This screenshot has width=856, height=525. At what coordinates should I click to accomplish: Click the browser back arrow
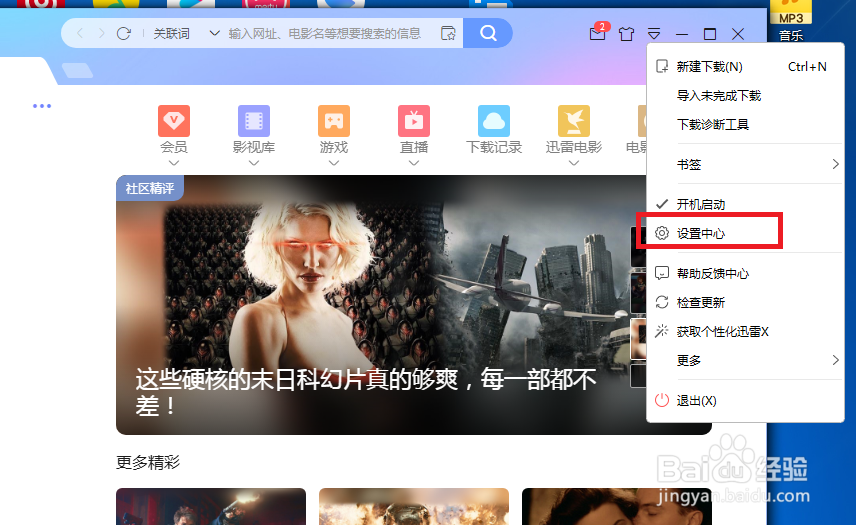(80, 34)
